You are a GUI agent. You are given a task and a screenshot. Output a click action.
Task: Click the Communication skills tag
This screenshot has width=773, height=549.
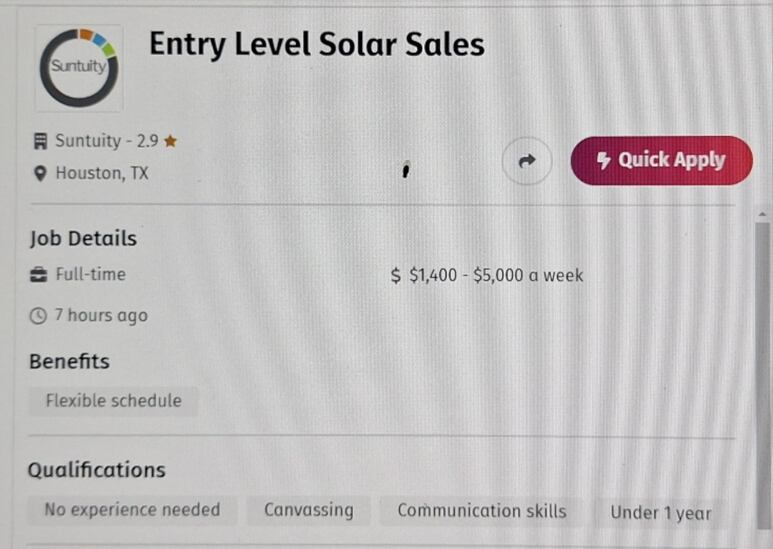(482, 511)
